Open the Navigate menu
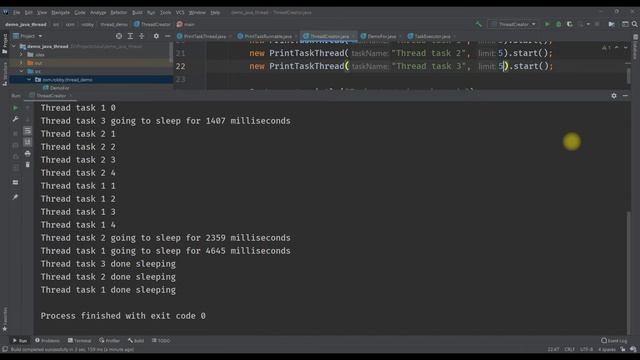The width and height of the screenshot is (640, 360). (x=60, y=13)
